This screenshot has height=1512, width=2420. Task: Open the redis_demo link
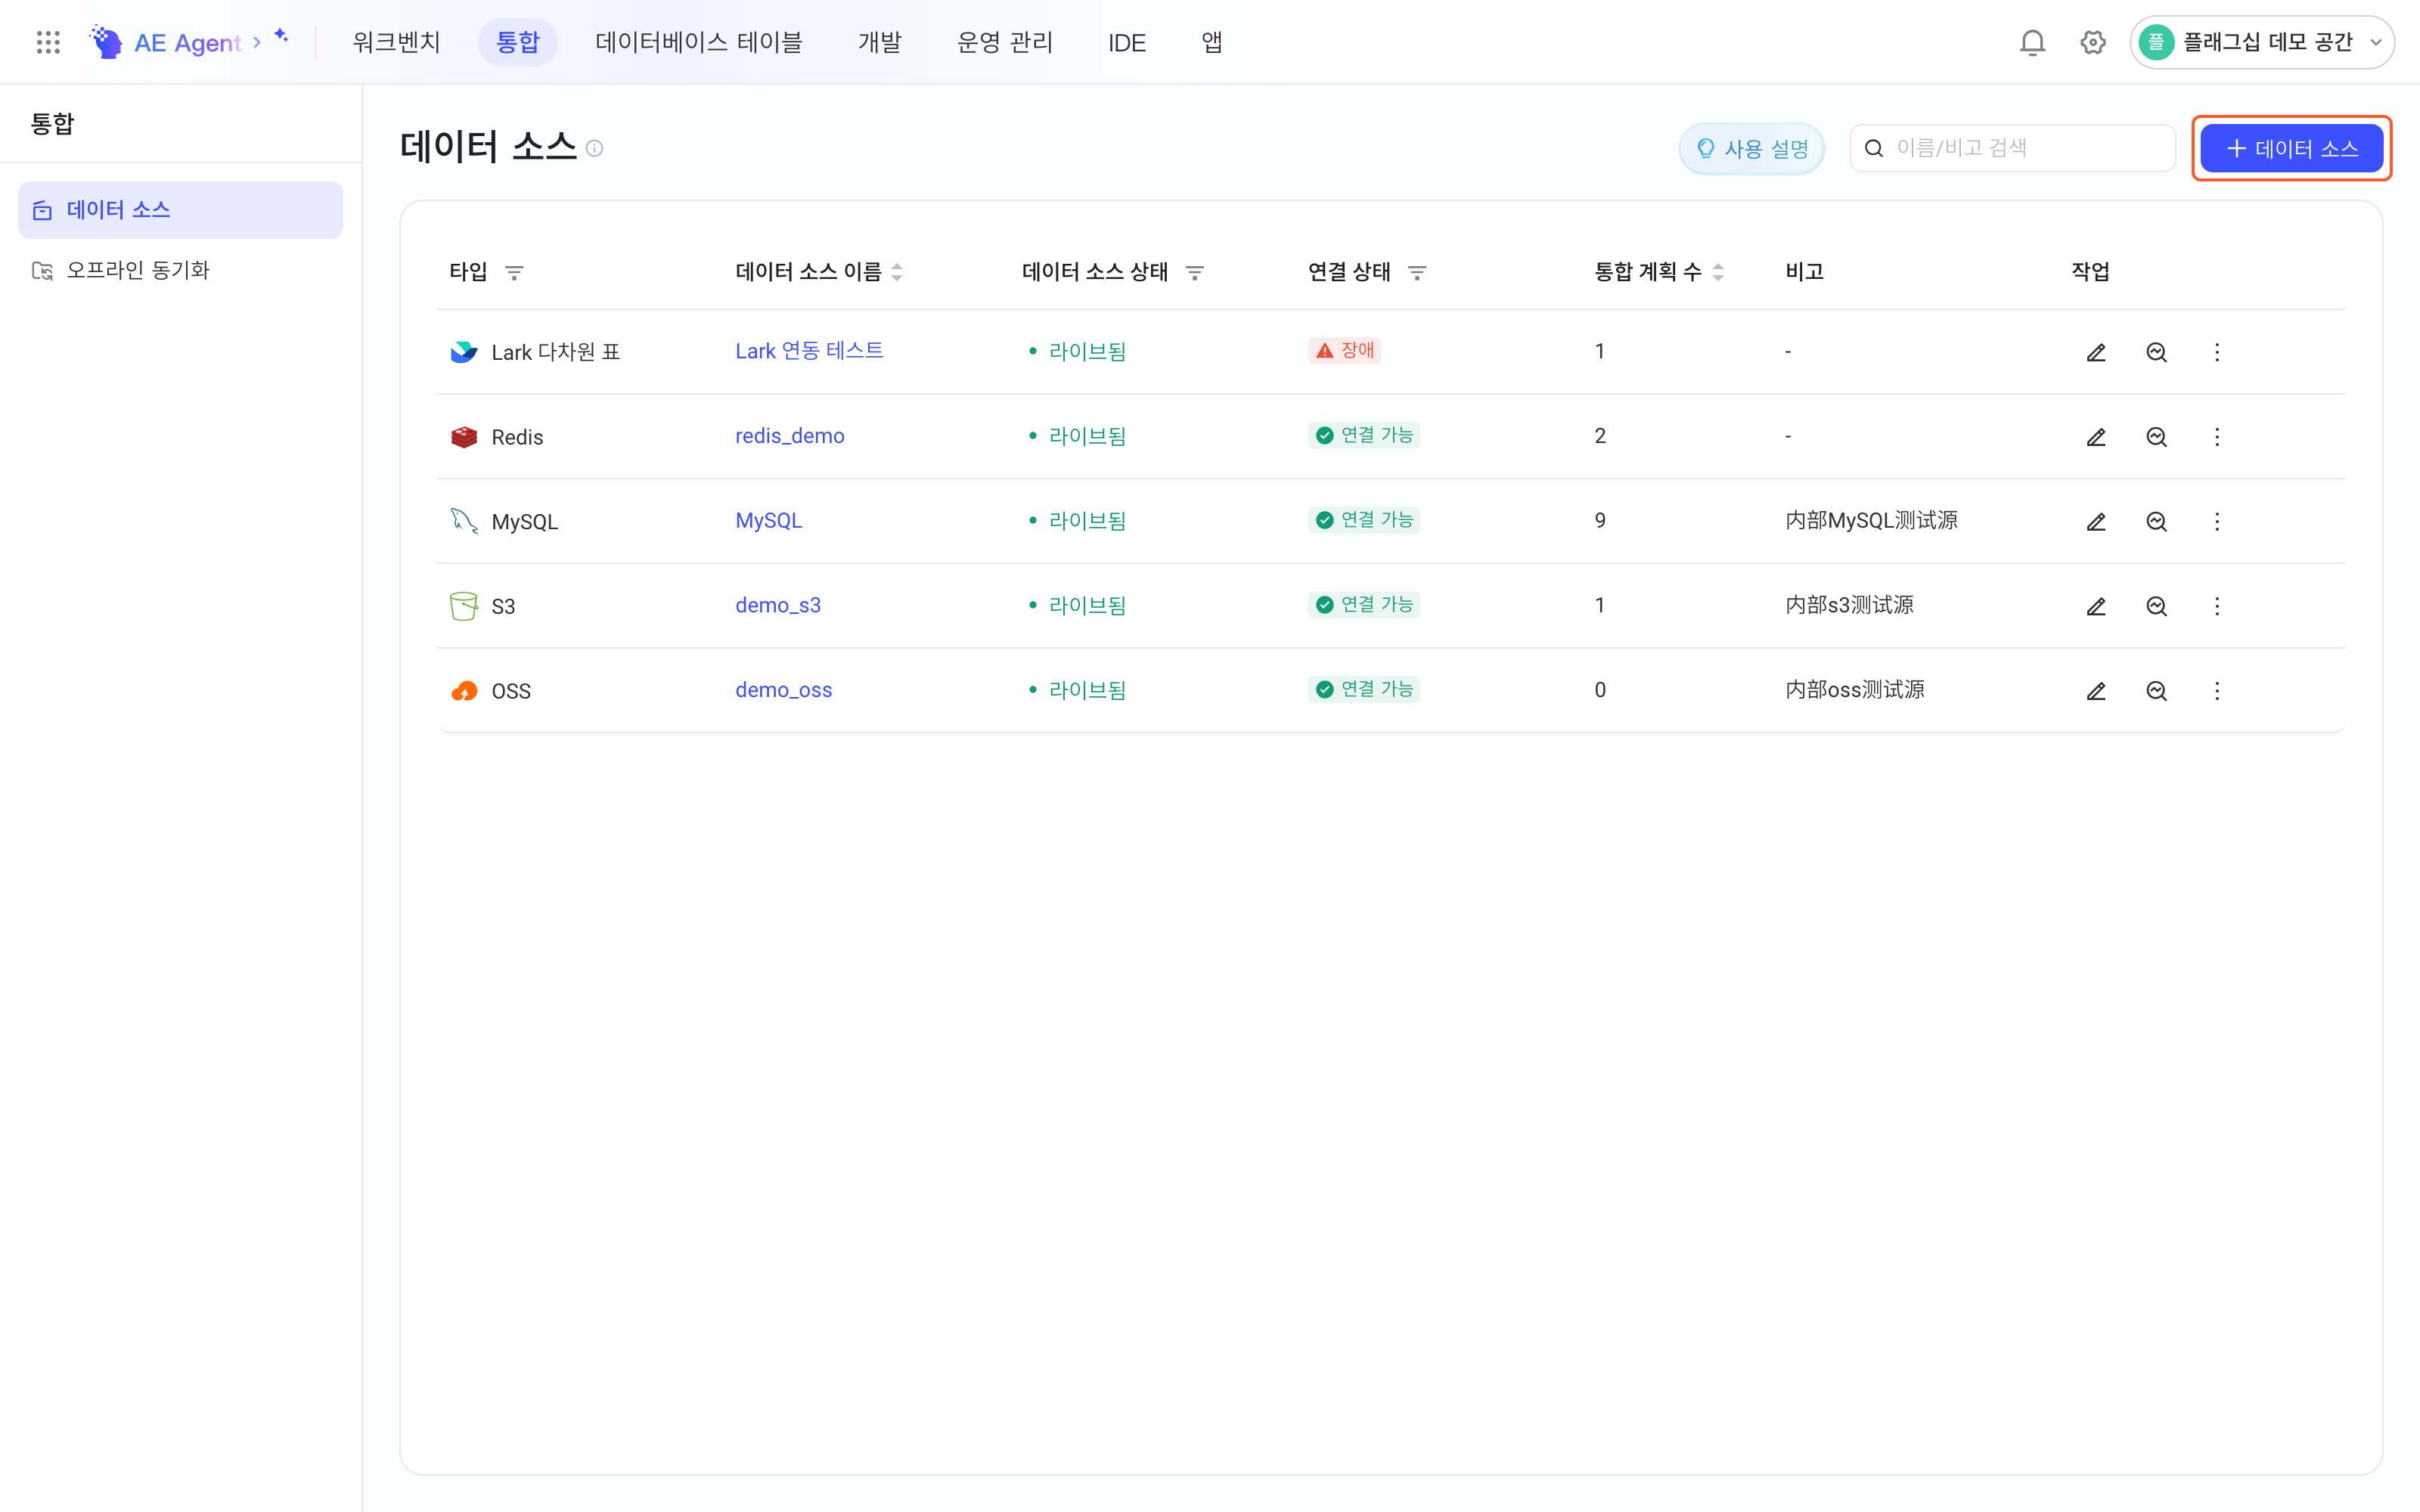tap(789, 436)
